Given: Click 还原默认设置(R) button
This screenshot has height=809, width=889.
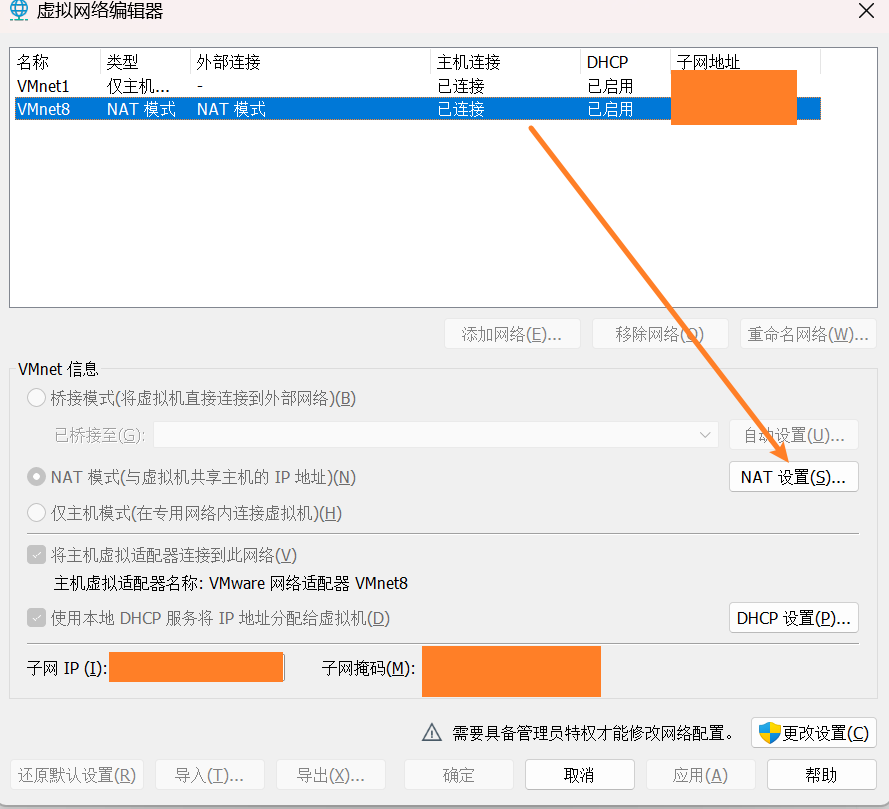Looking at the screenshot, I should point(77,774).
